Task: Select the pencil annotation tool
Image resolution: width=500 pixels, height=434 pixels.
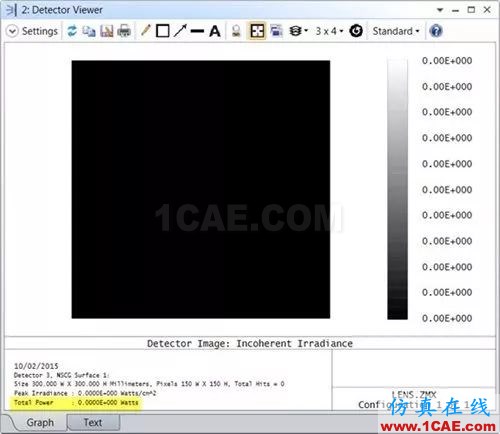Action: coord(146,31)
